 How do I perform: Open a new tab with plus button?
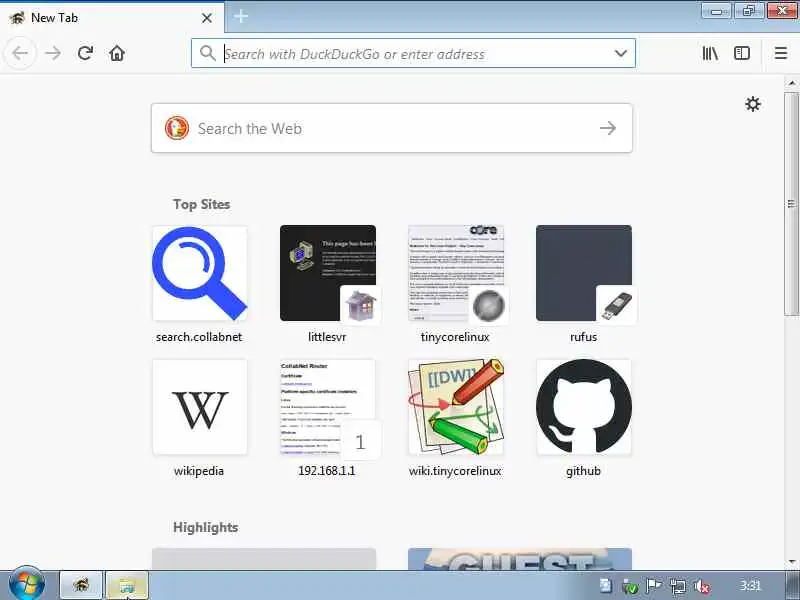click(x=241, y=16)
